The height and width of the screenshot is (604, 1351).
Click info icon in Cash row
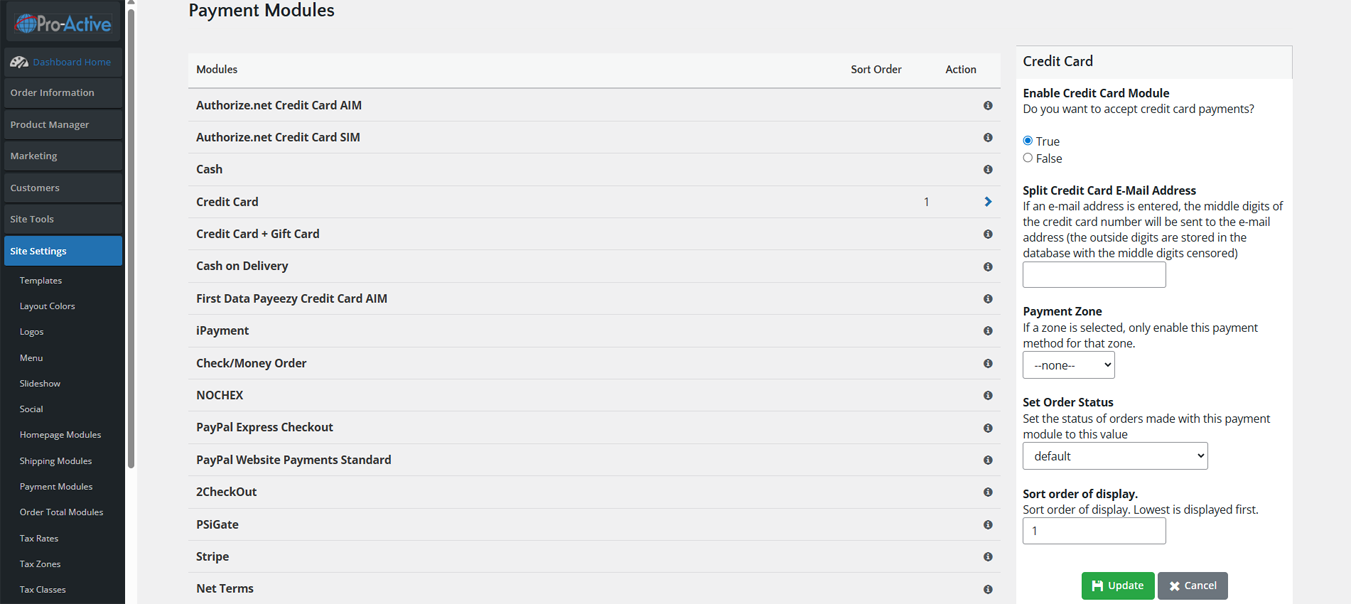click(x=988, y=170)
